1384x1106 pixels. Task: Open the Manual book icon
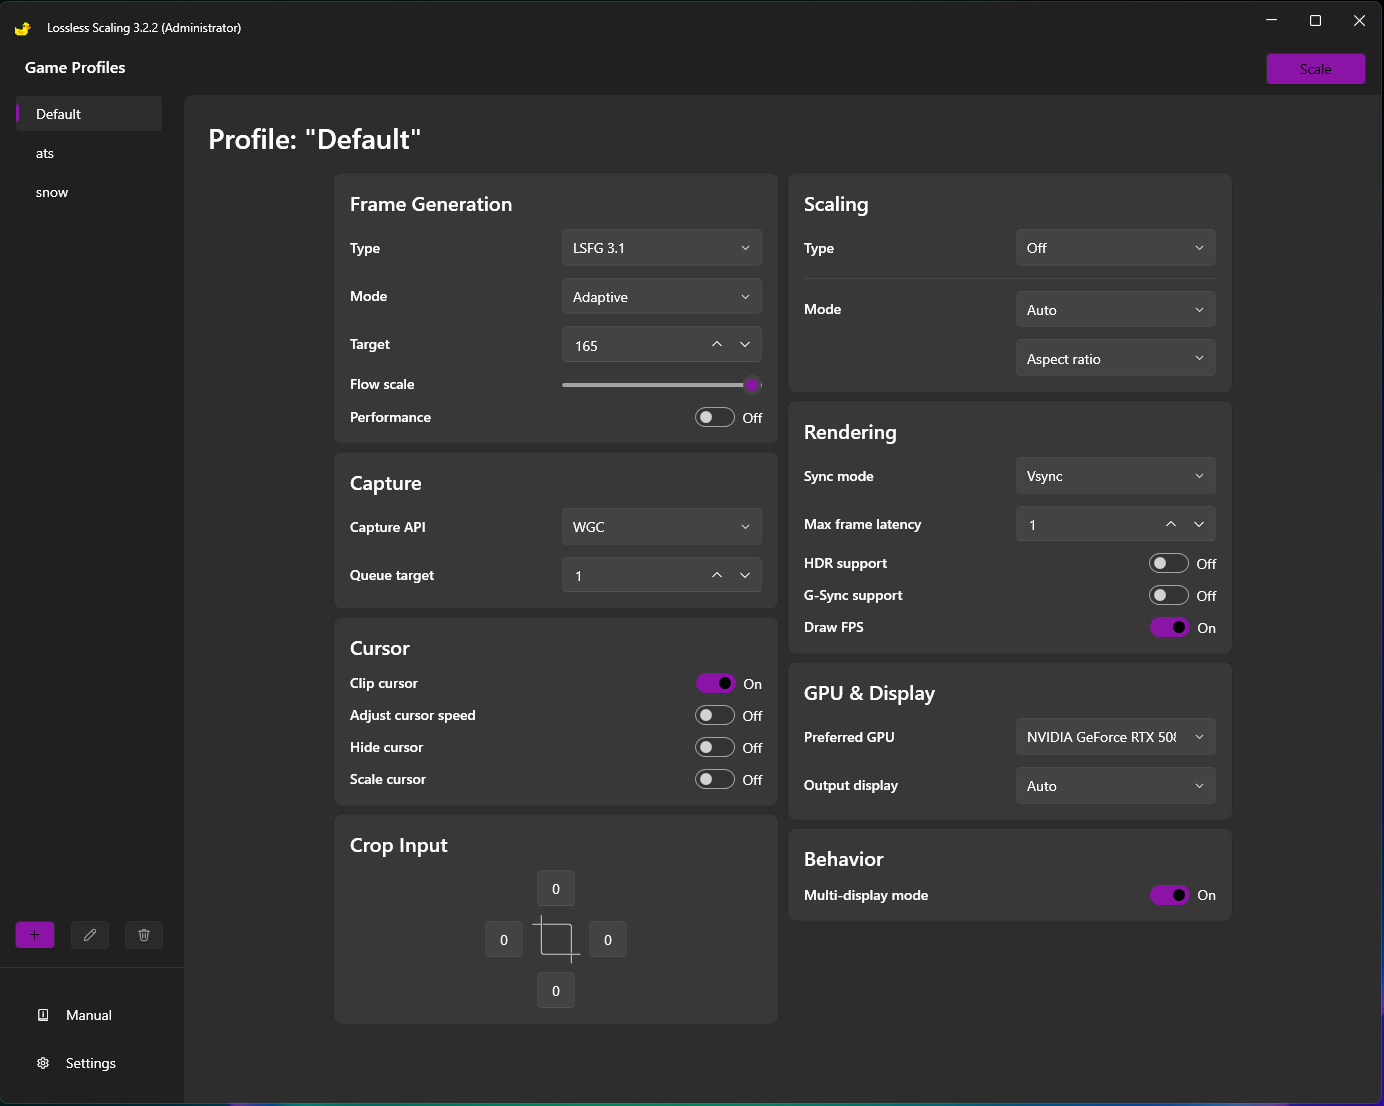[x=43, y=1015]
